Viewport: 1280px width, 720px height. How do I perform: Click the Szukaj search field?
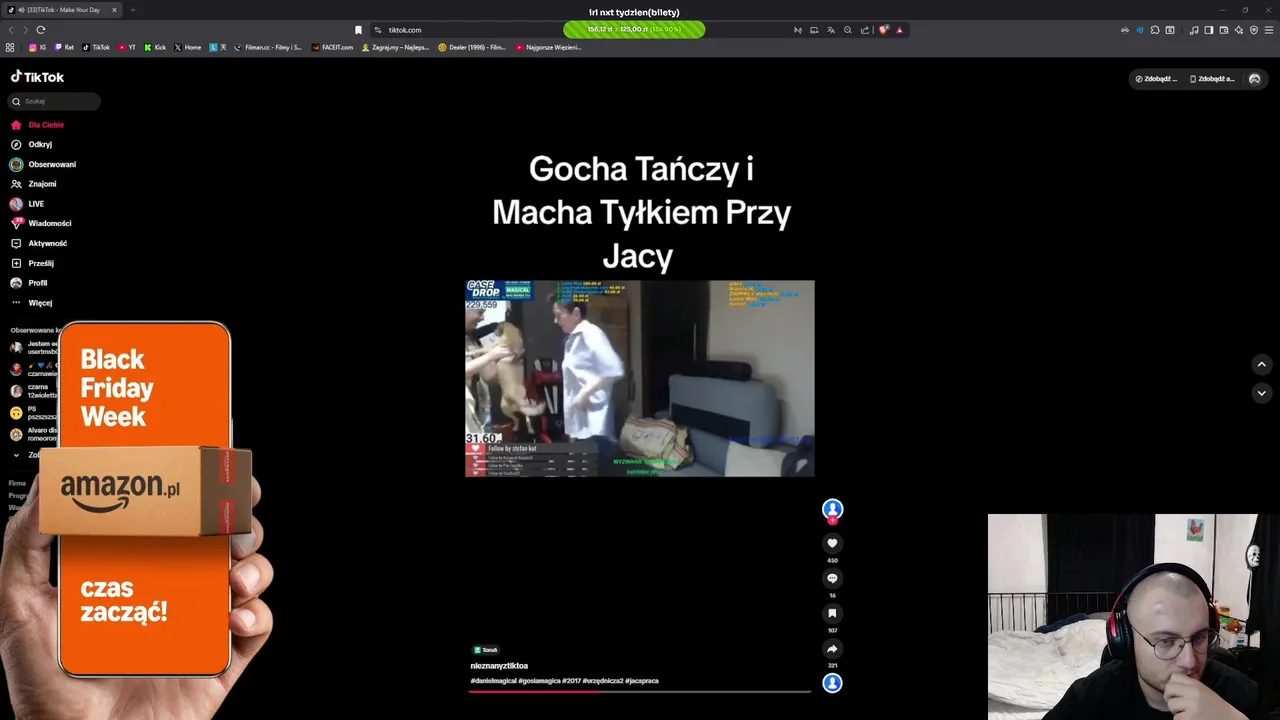55,101
